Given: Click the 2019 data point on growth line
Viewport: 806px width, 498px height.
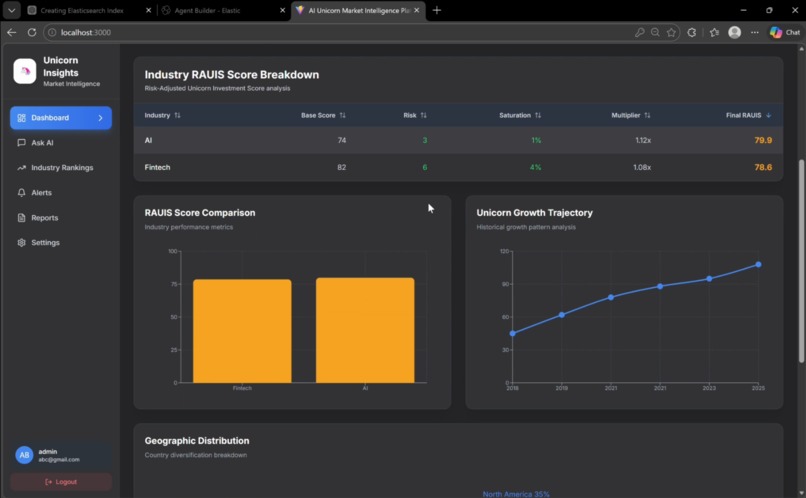Looking at the screenshot, I should (561, 315).
